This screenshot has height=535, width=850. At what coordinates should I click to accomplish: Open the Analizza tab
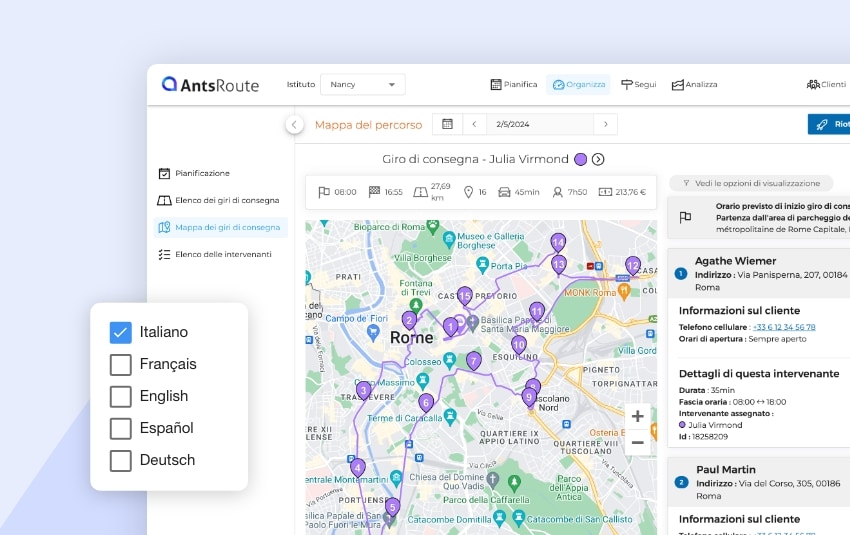[694, 85]
